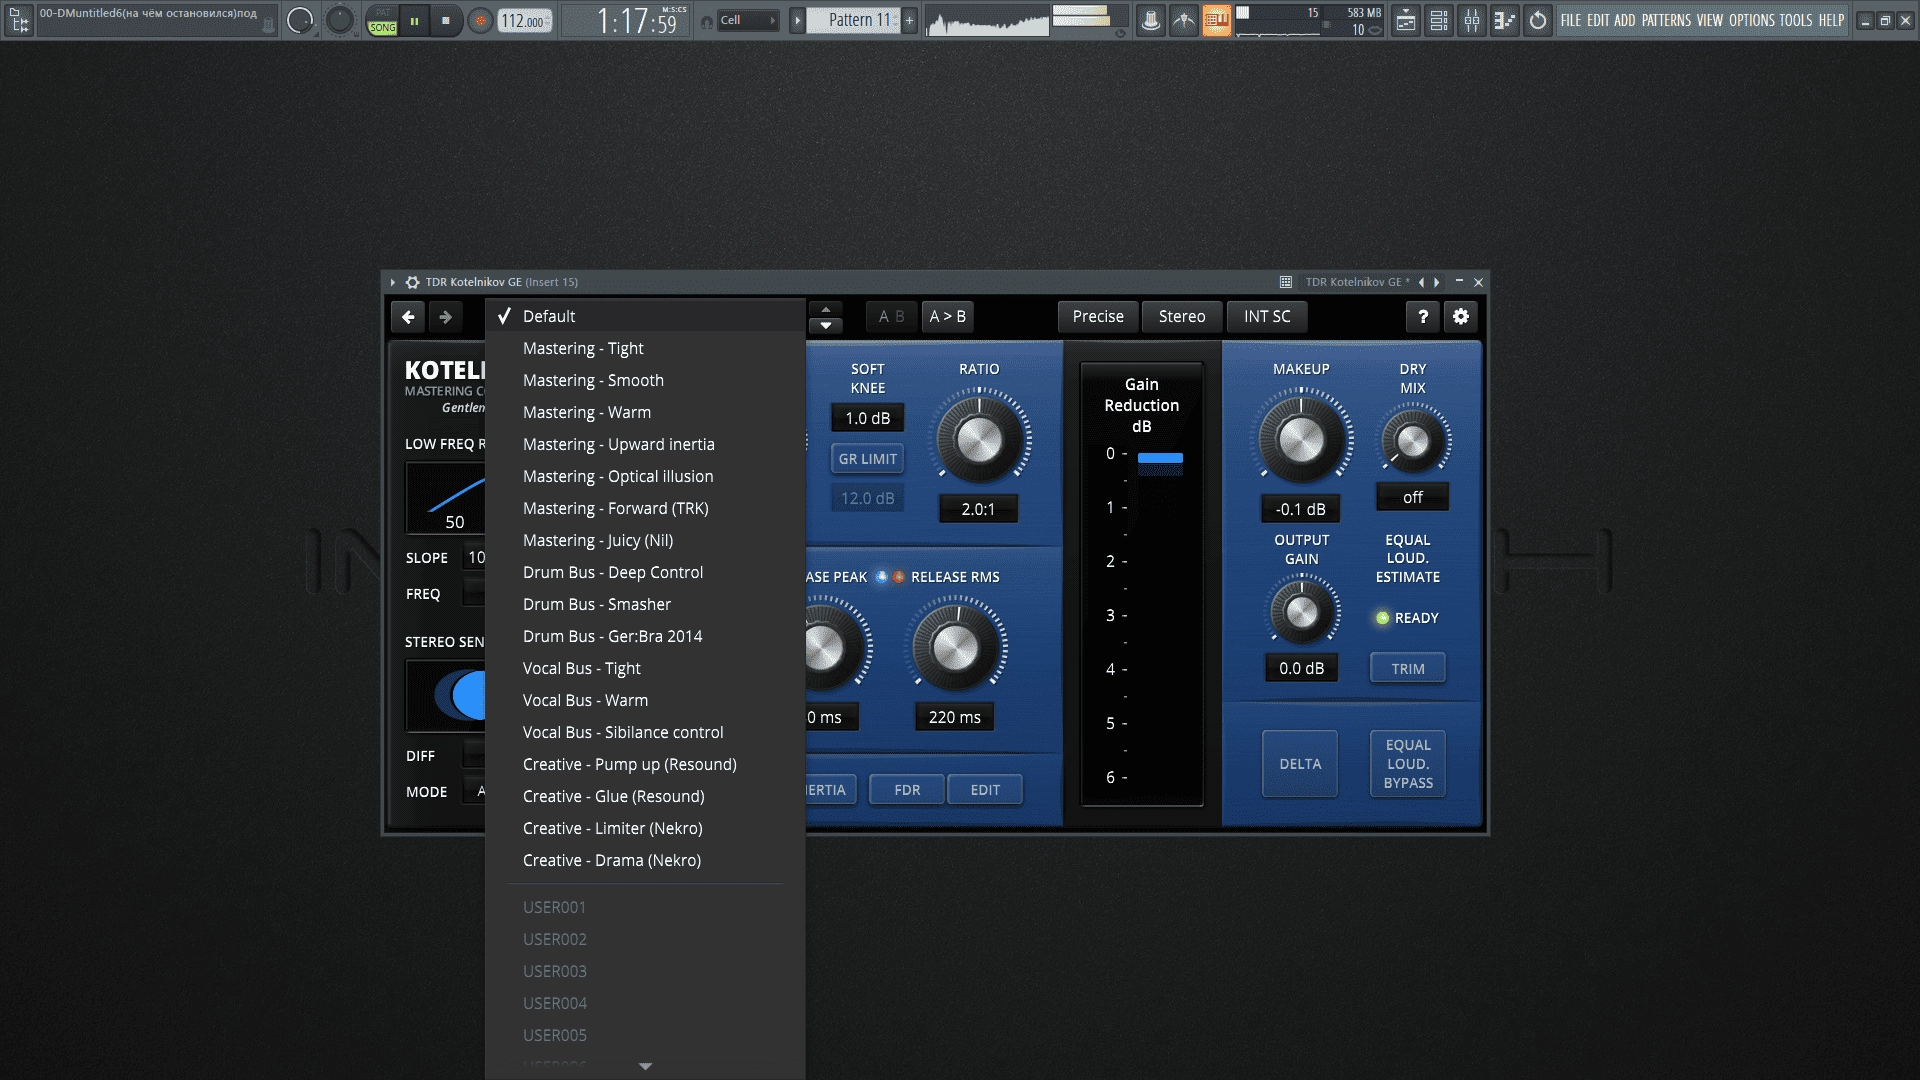
Task: Open the OPTIONS menu
Action: 1751,20
